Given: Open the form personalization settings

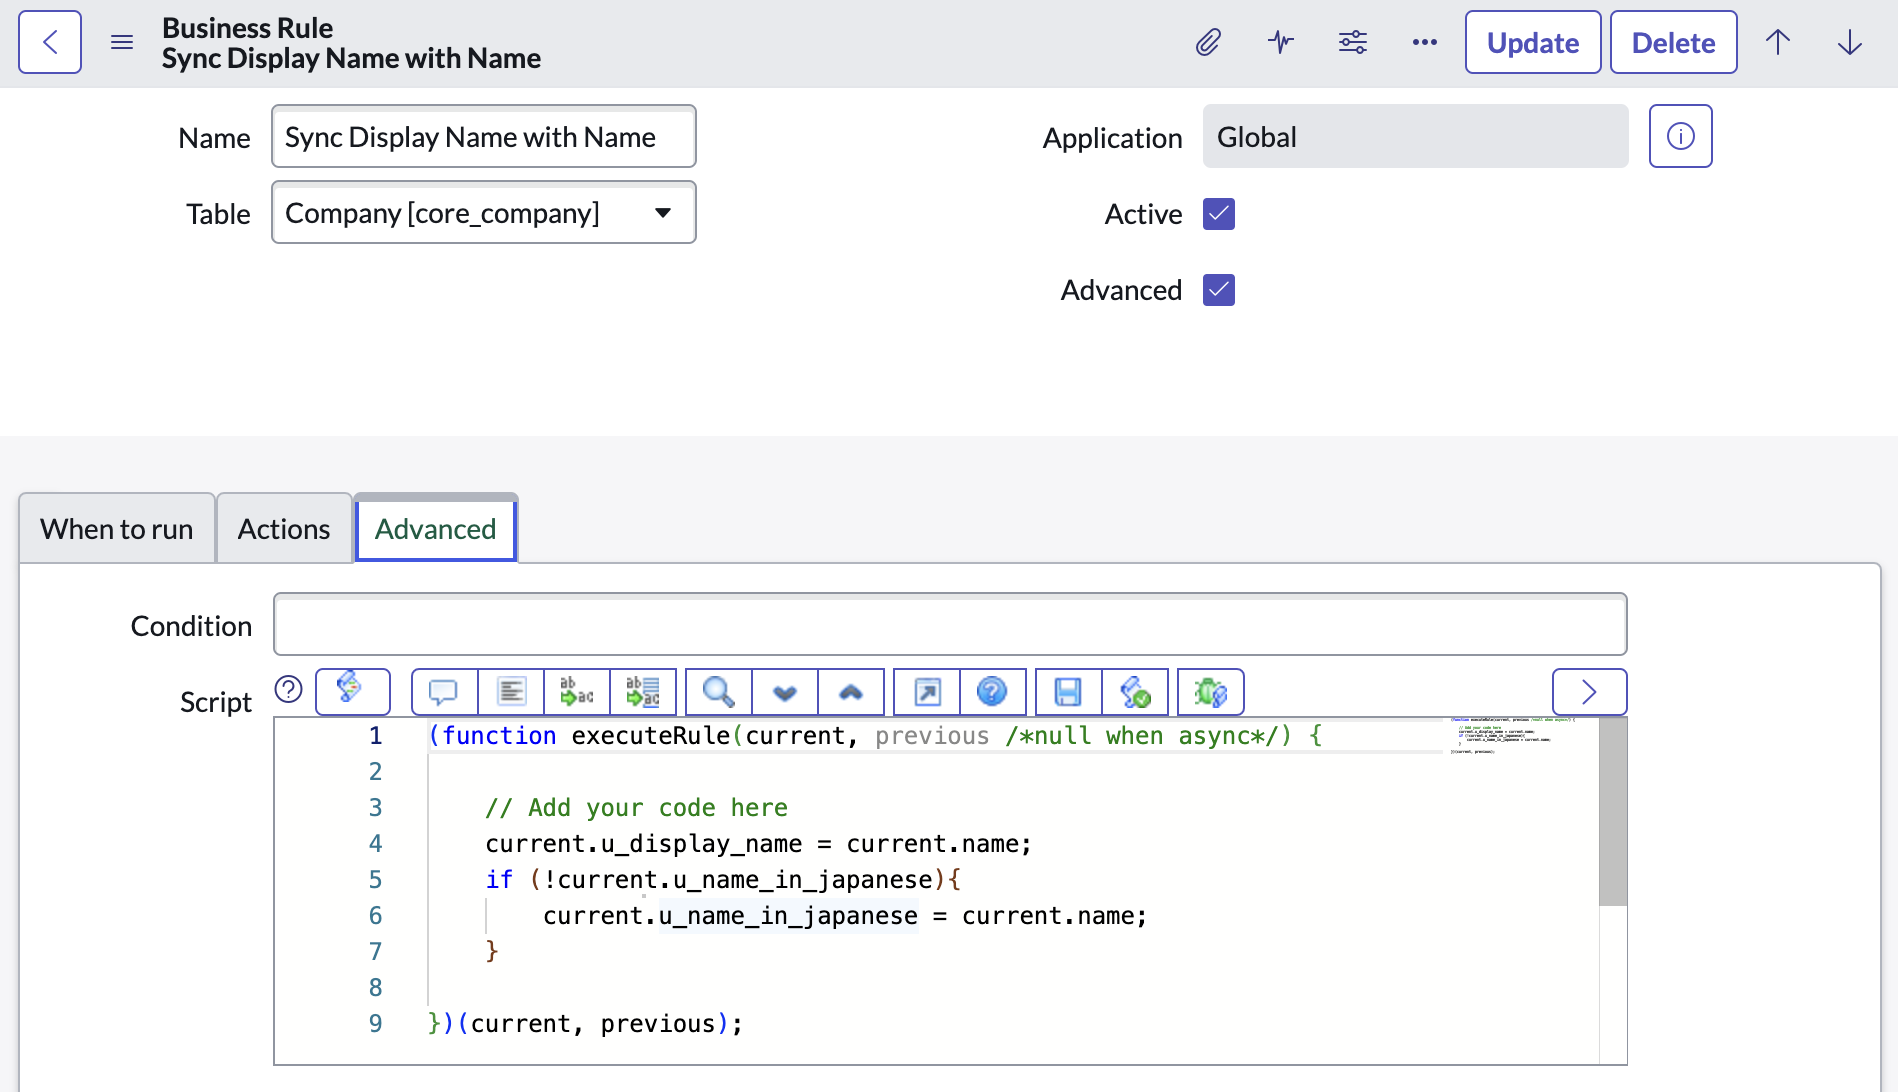Looking at the screenshot, I should tap(1352, 42).
